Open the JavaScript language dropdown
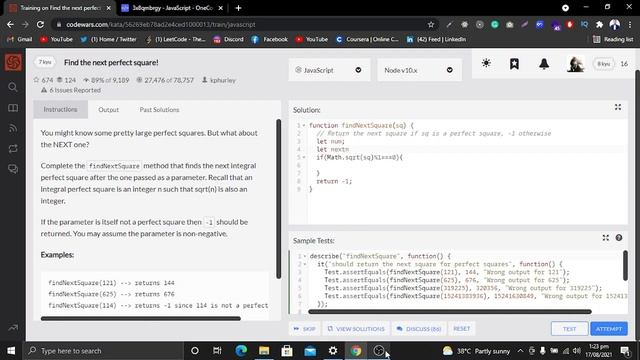This screenshot has width=640, height=360. [329, 70]
